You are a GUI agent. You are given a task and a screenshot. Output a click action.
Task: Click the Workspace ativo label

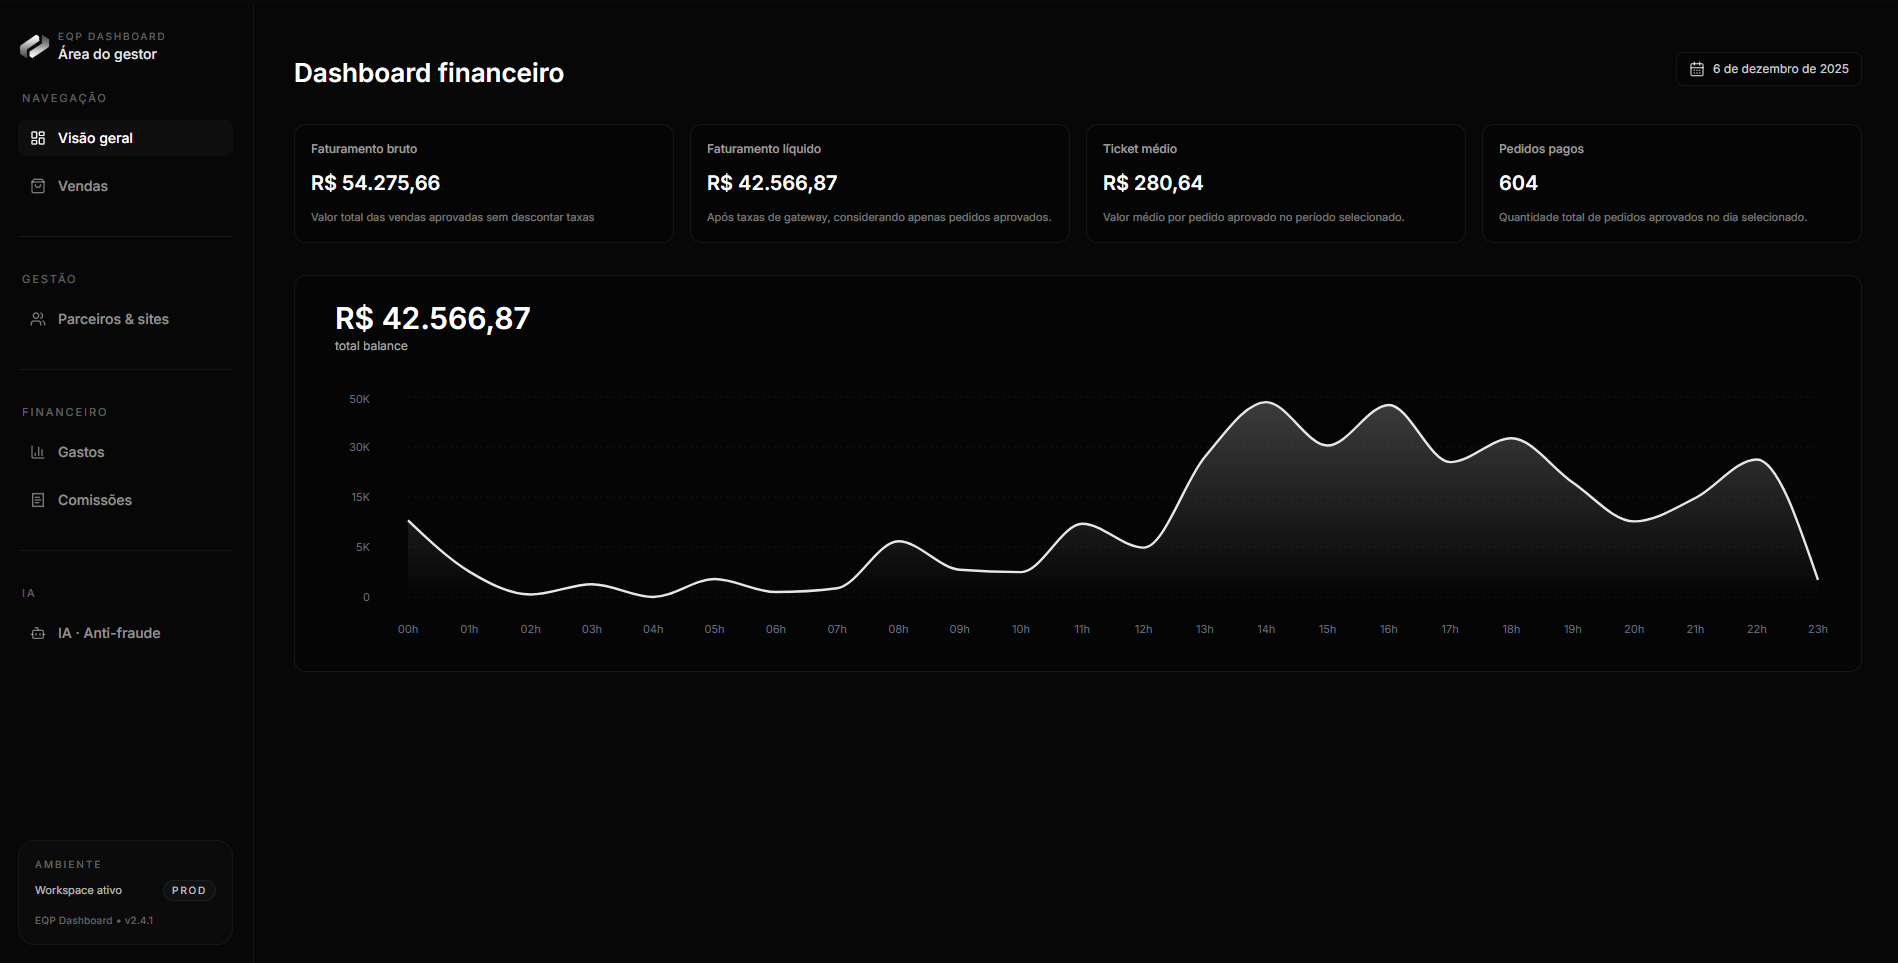[77, 889]
